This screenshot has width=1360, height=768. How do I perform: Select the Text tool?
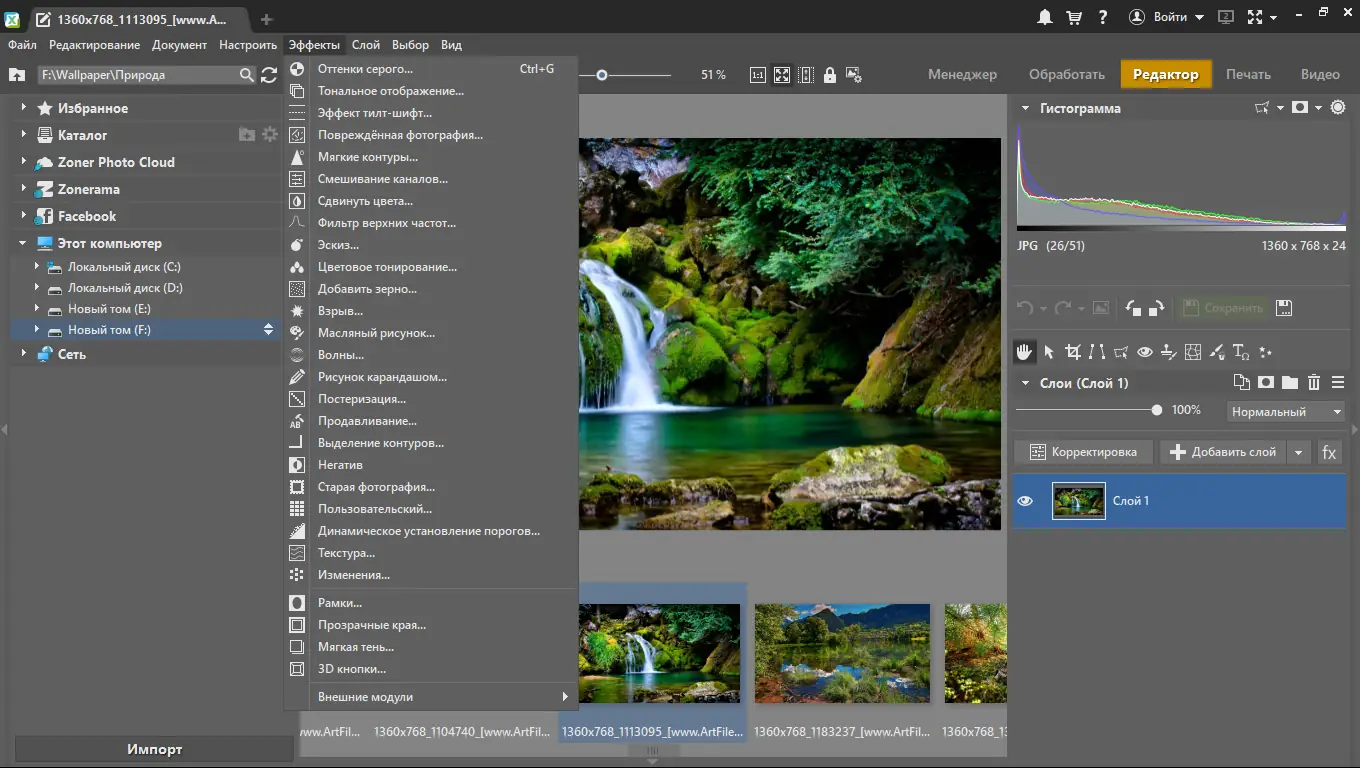coord(1241,352)
